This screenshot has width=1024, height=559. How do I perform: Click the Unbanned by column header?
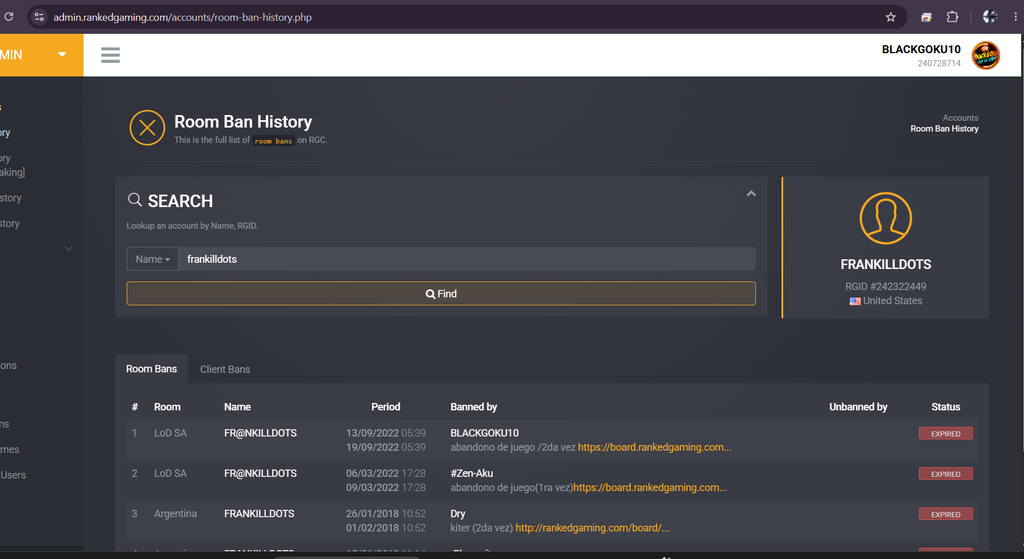(858, 407)
